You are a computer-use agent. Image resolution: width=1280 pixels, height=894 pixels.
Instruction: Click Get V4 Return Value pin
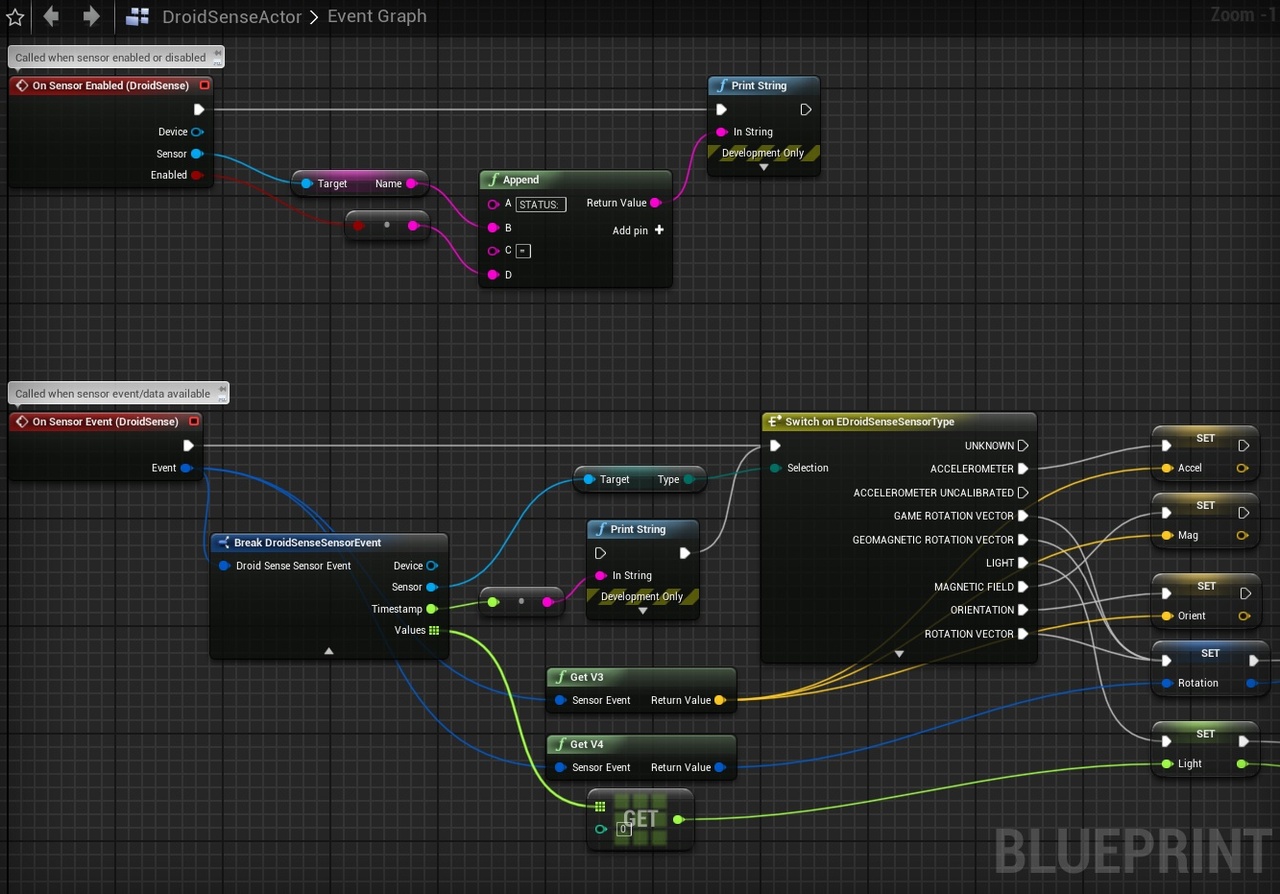720,768
